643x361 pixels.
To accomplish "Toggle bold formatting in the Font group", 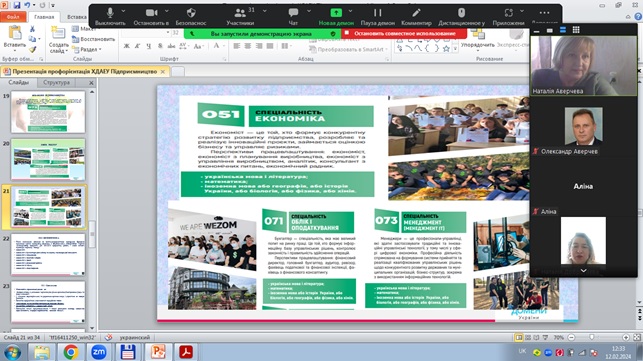I will click(x=127, y=46).
